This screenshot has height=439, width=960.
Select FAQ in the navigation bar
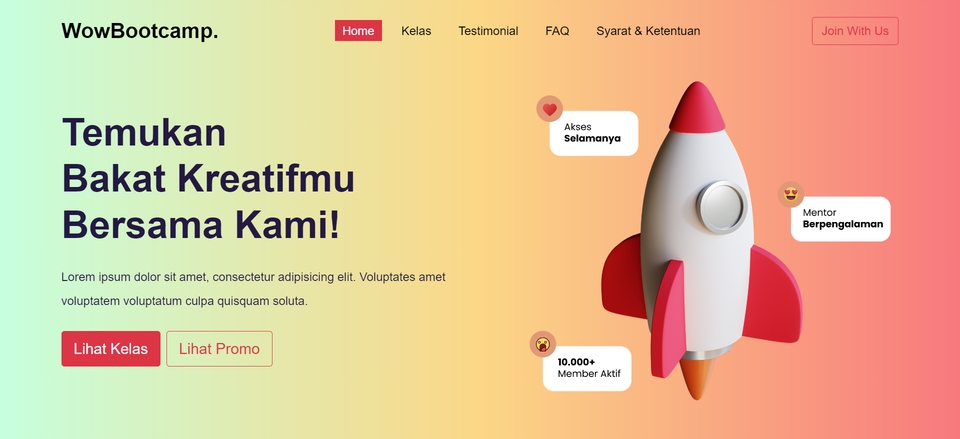557,31
